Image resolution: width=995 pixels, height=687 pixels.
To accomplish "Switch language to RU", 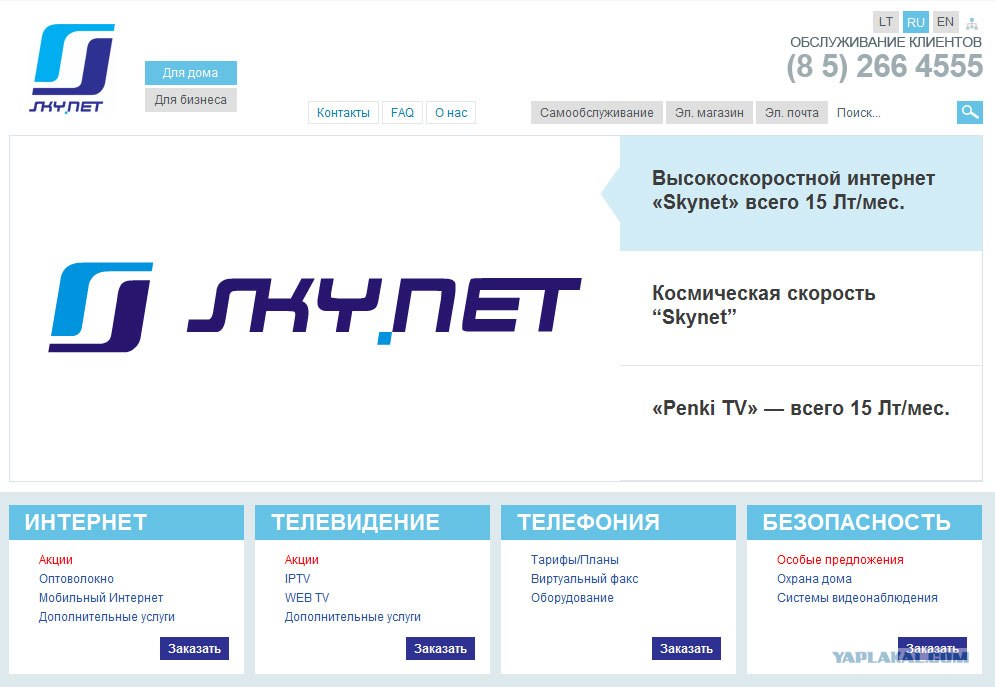I will (916, 22).
